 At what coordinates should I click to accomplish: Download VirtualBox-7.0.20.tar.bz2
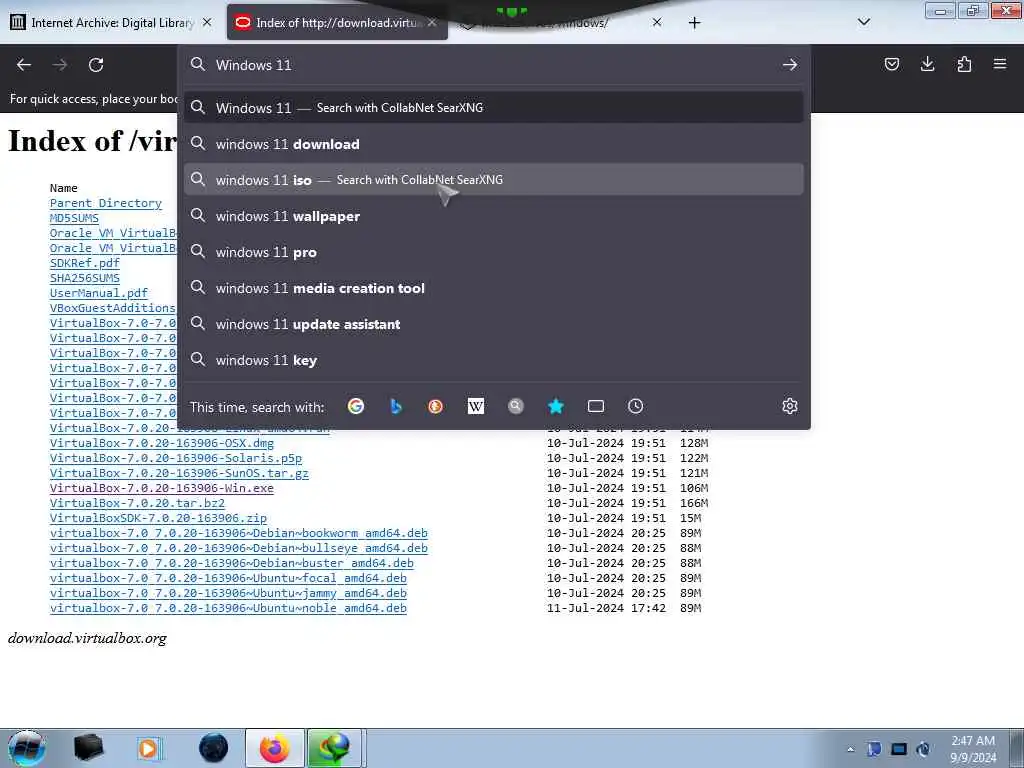click(x=137, y=504)
